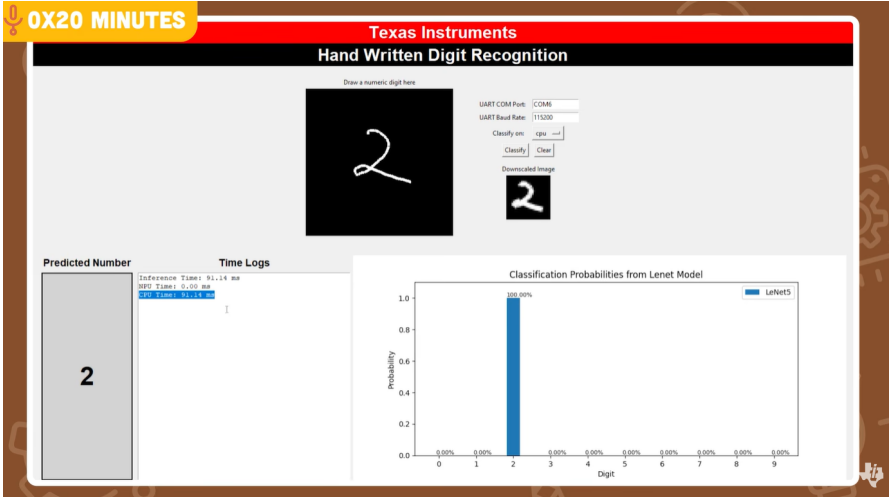This screenshot has height=497, width=891.
Task: Click the y-axis label 'Probability'
Action: (391, 370)
